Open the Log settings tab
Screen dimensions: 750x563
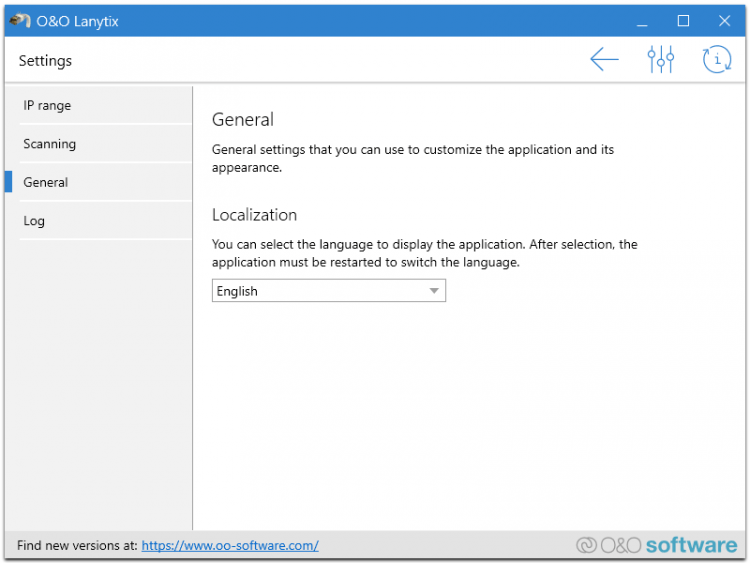coord(105,221)
